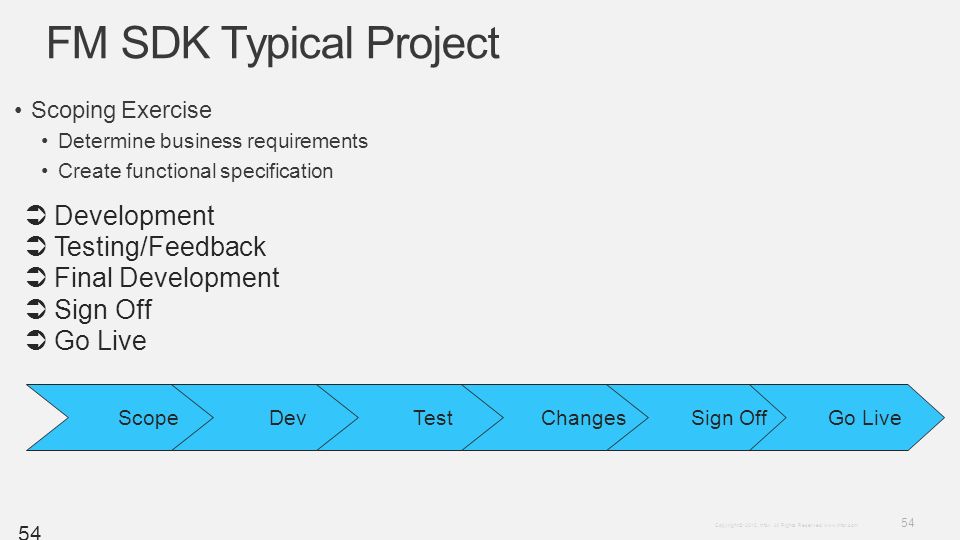Click the slide number 54 at bottom left
Image resolution: width=960 pixels, height=540 pixels.
[x=29, y=532]
